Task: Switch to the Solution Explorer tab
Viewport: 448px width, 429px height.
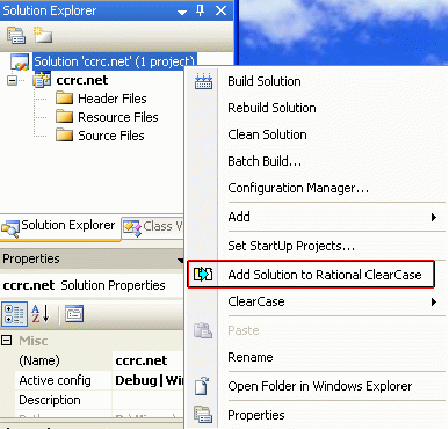Action: click(60, 228)
